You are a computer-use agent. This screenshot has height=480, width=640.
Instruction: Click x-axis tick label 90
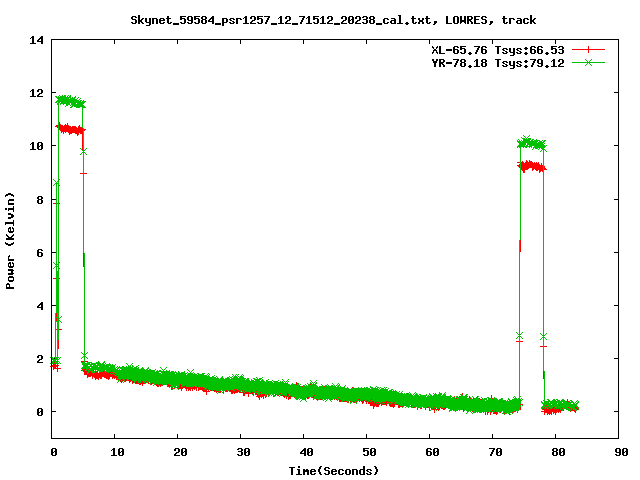click(x=621, y=452)
